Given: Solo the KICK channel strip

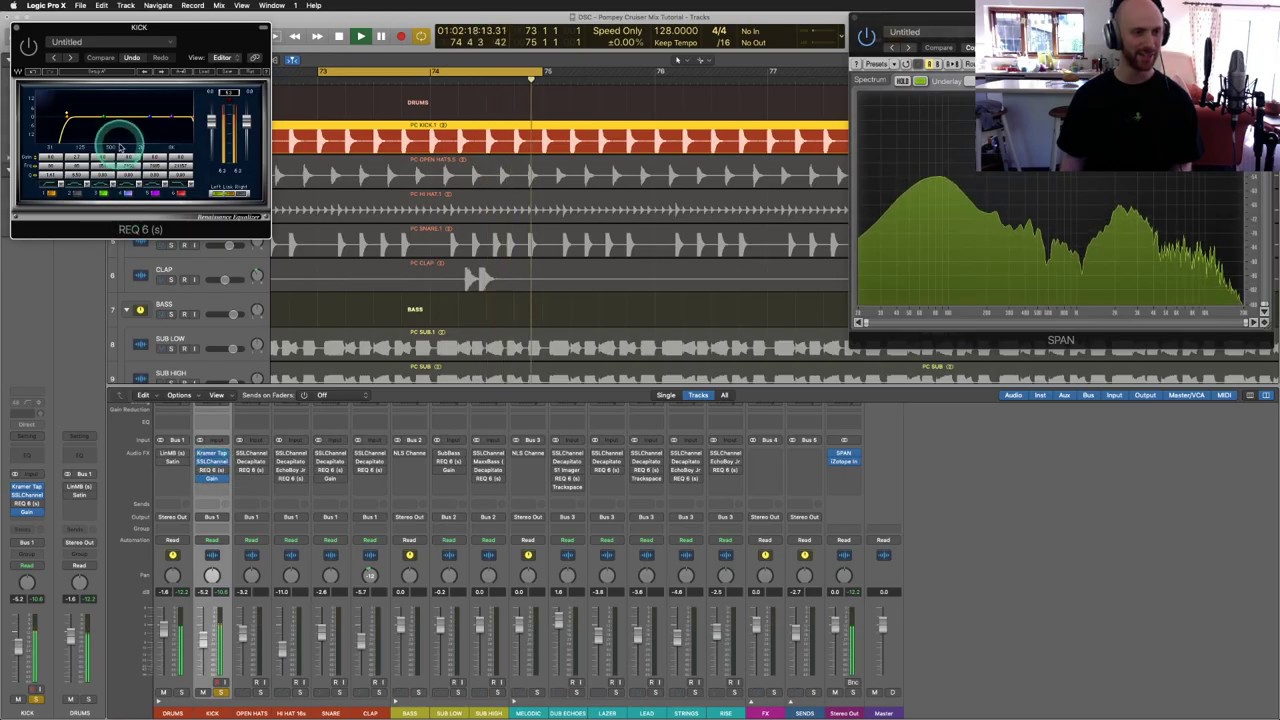Looking at the screenshot, I should point(220,692).
